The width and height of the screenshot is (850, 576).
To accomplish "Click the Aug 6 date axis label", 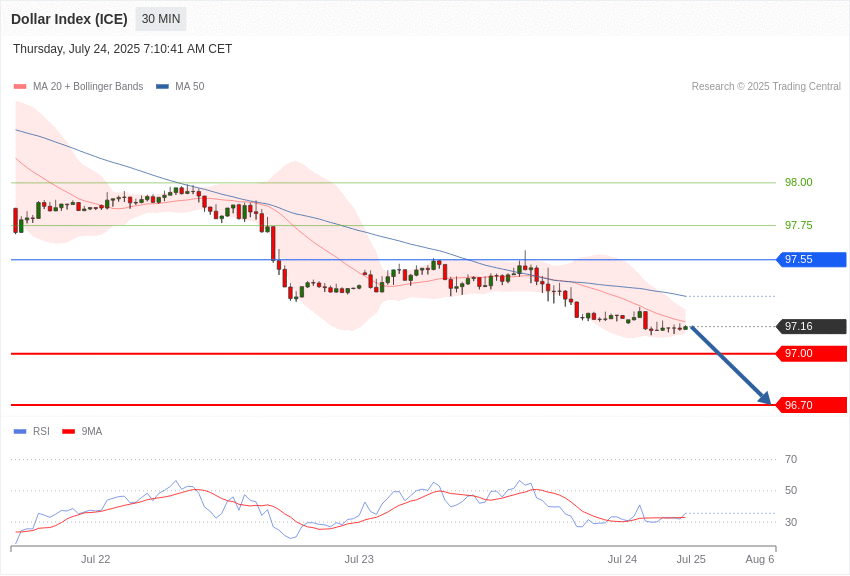I will [x=760, y=559].
